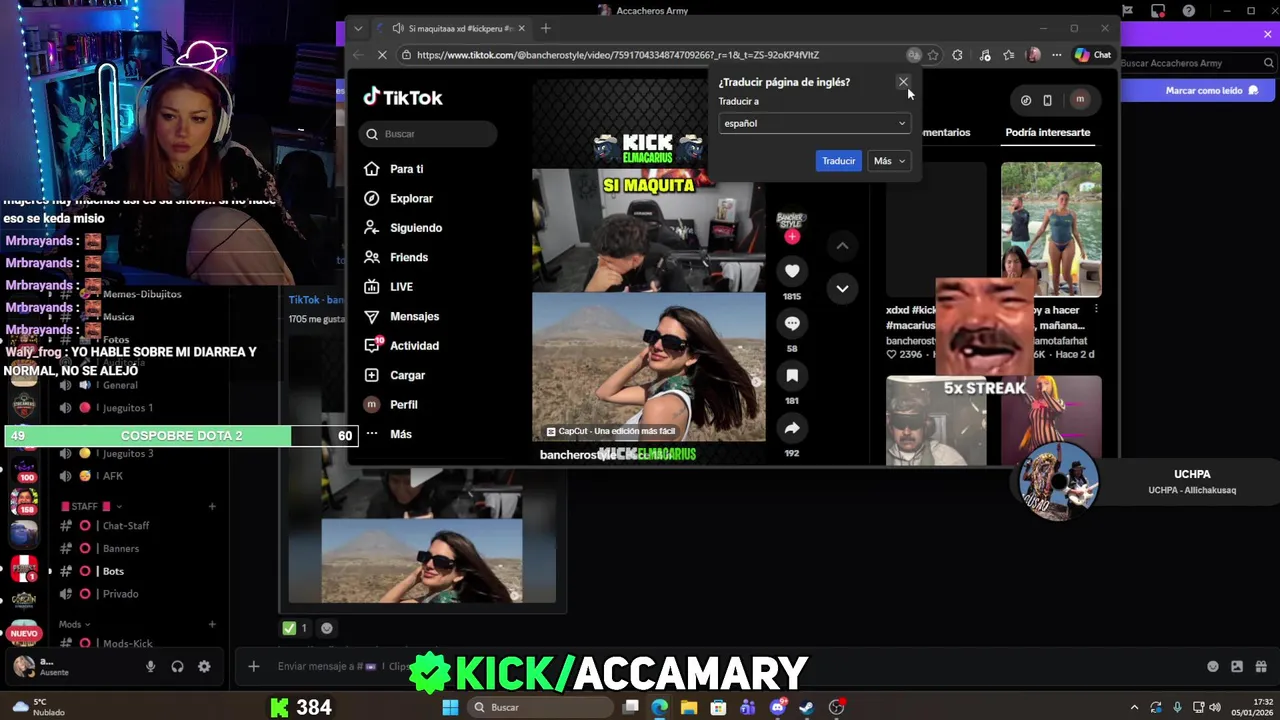Open the pilot headset video thumbnail
The width and height of the screenshot is (1280, 720).
[x=936, y=421]
